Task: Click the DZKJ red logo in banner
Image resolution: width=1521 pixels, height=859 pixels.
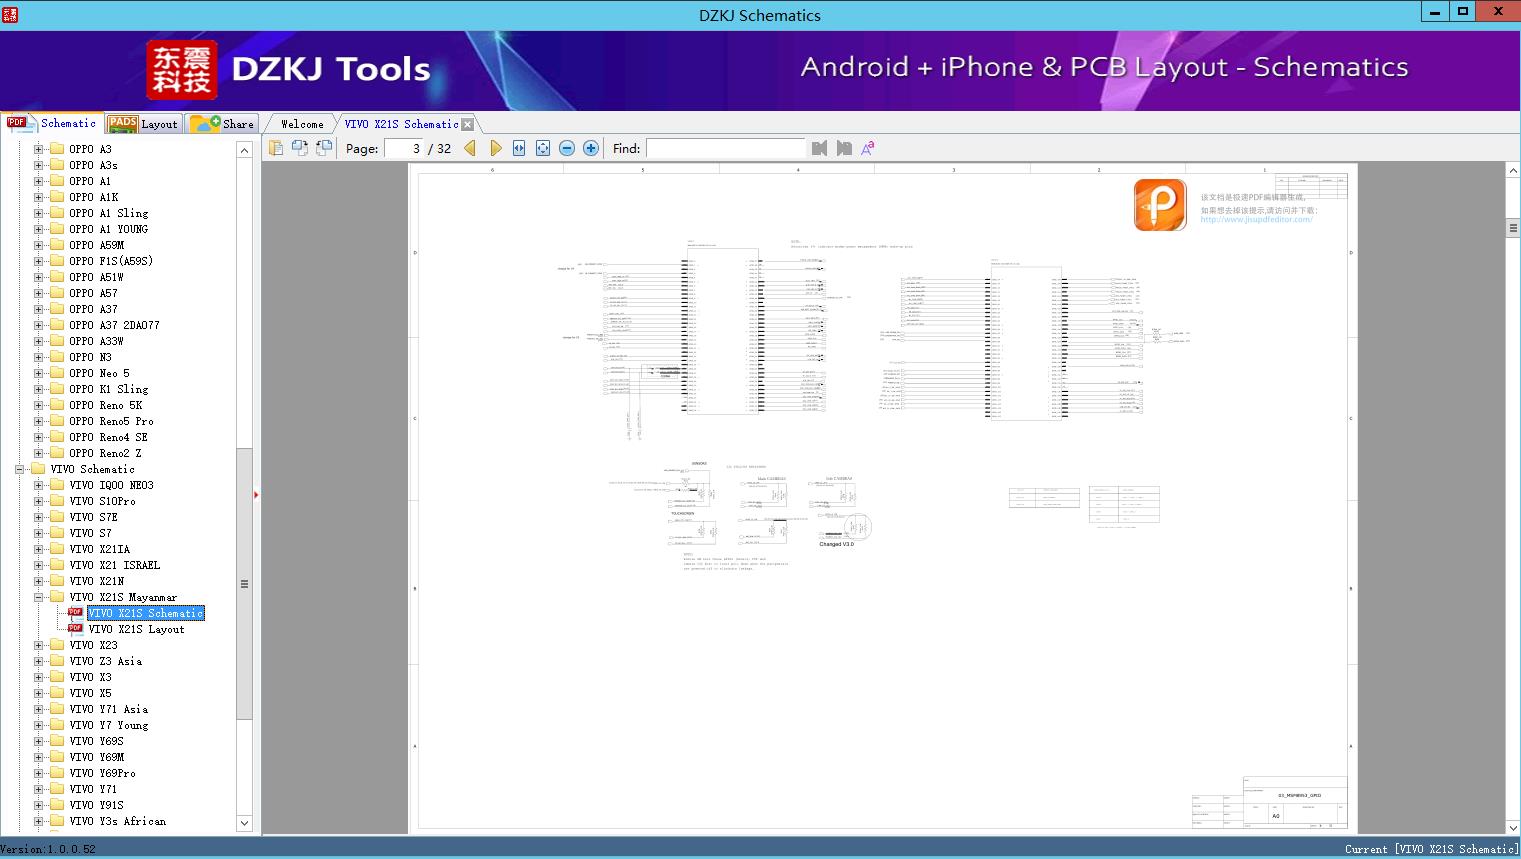Action: (x=181, y=69)
